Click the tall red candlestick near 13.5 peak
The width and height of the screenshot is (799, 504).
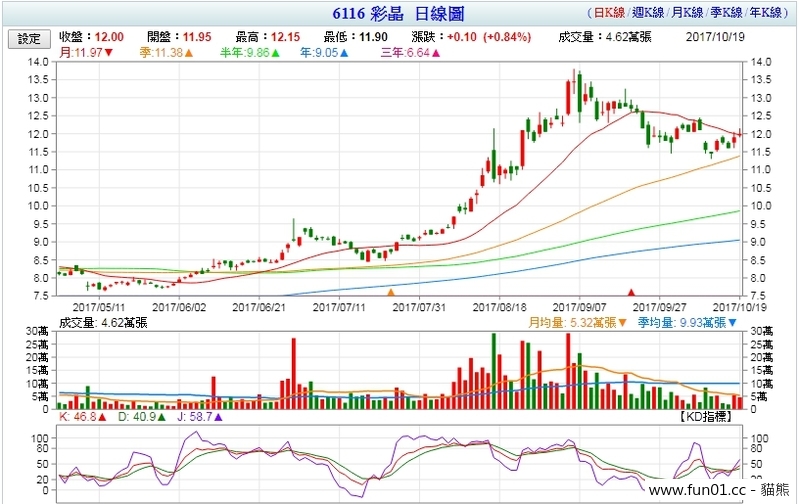coord(568,97)
